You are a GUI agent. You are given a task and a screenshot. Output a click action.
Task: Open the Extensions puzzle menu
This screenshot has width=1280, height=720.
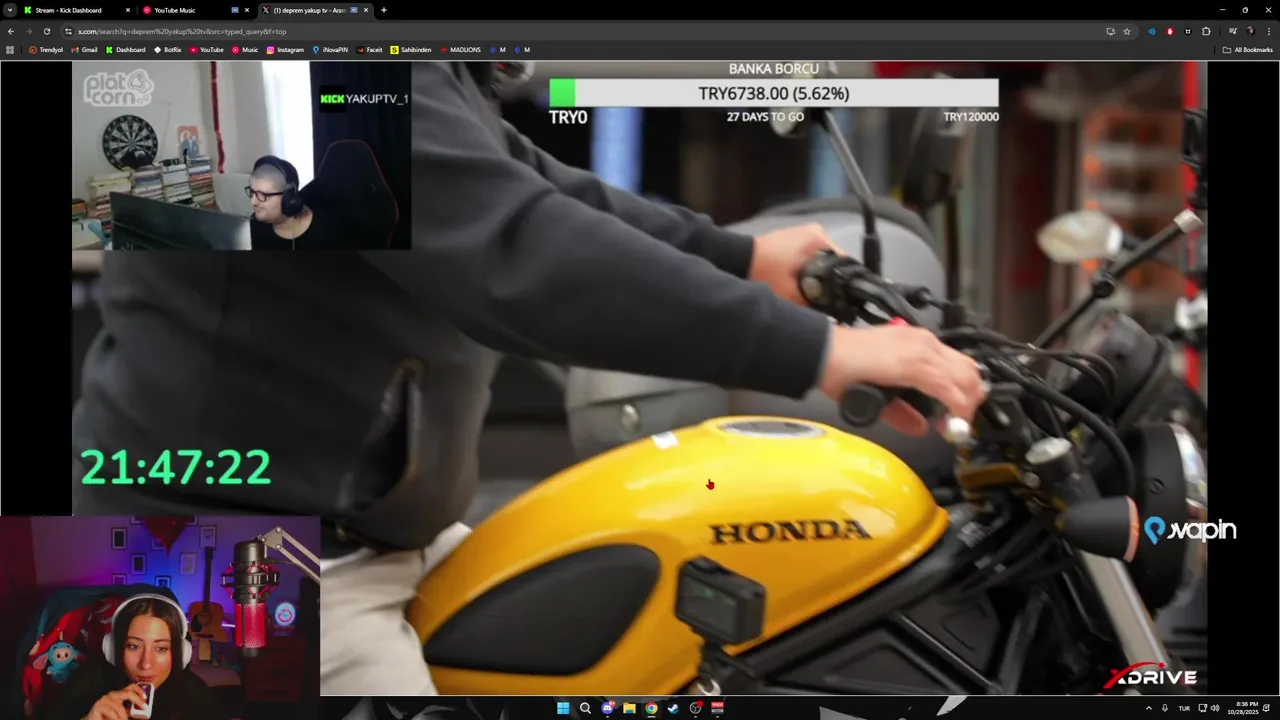click(1206, 31)
